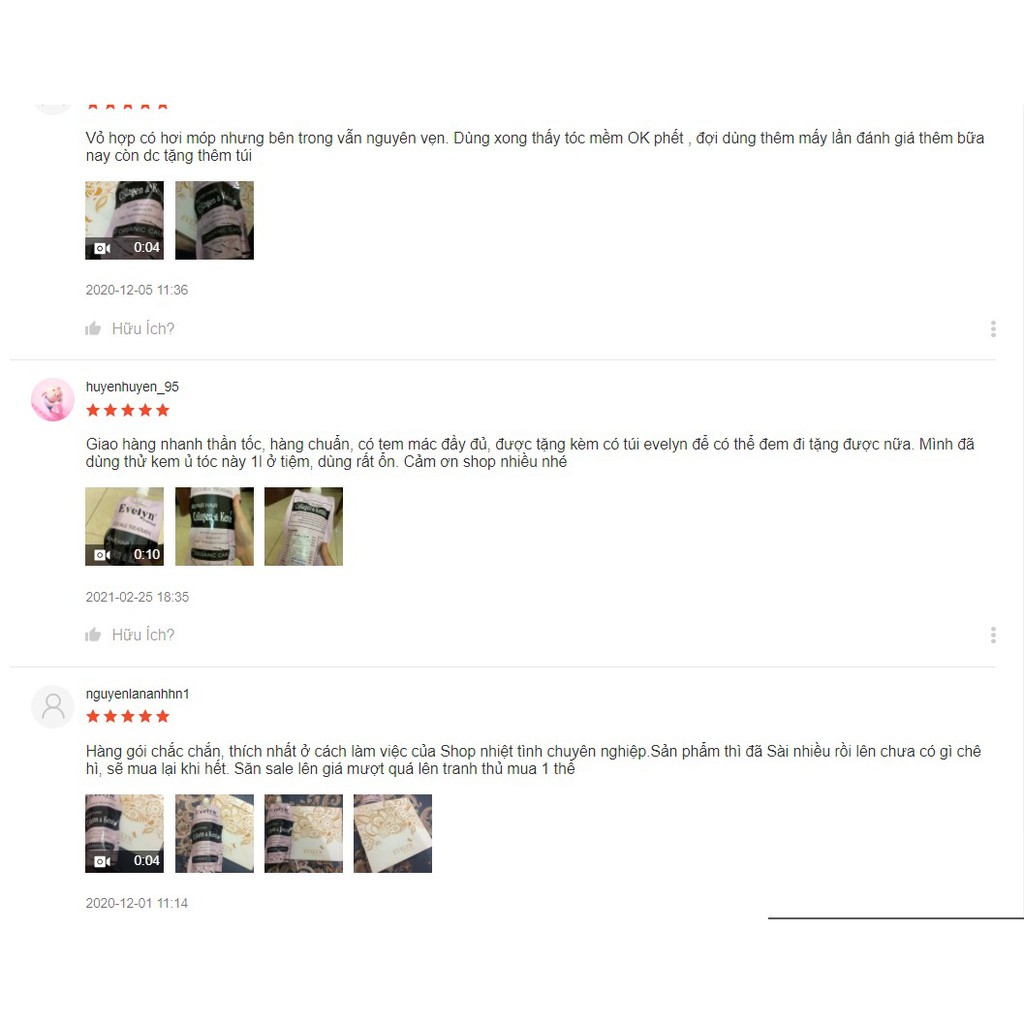Screen dimensions: 1024x1024
Task: Click username nguyenlananhhn1
Action: coord(137,694)
